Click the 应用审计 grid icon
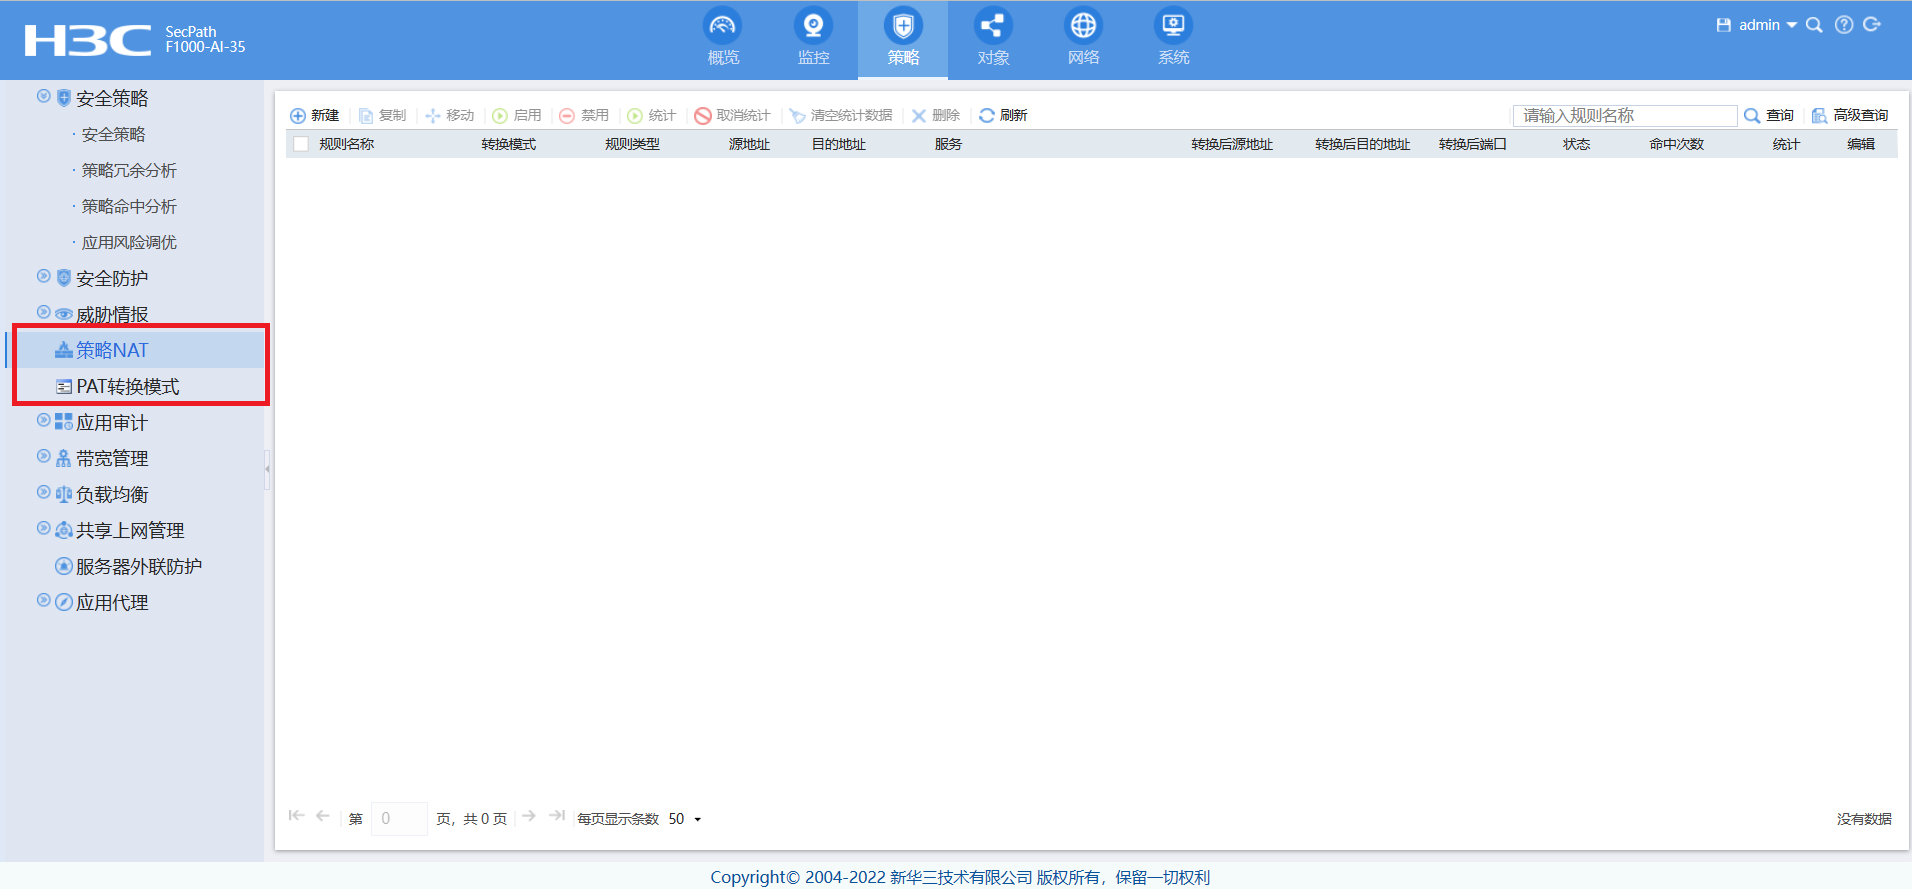This screenshot has height=889, width=1912. point(64,422)
